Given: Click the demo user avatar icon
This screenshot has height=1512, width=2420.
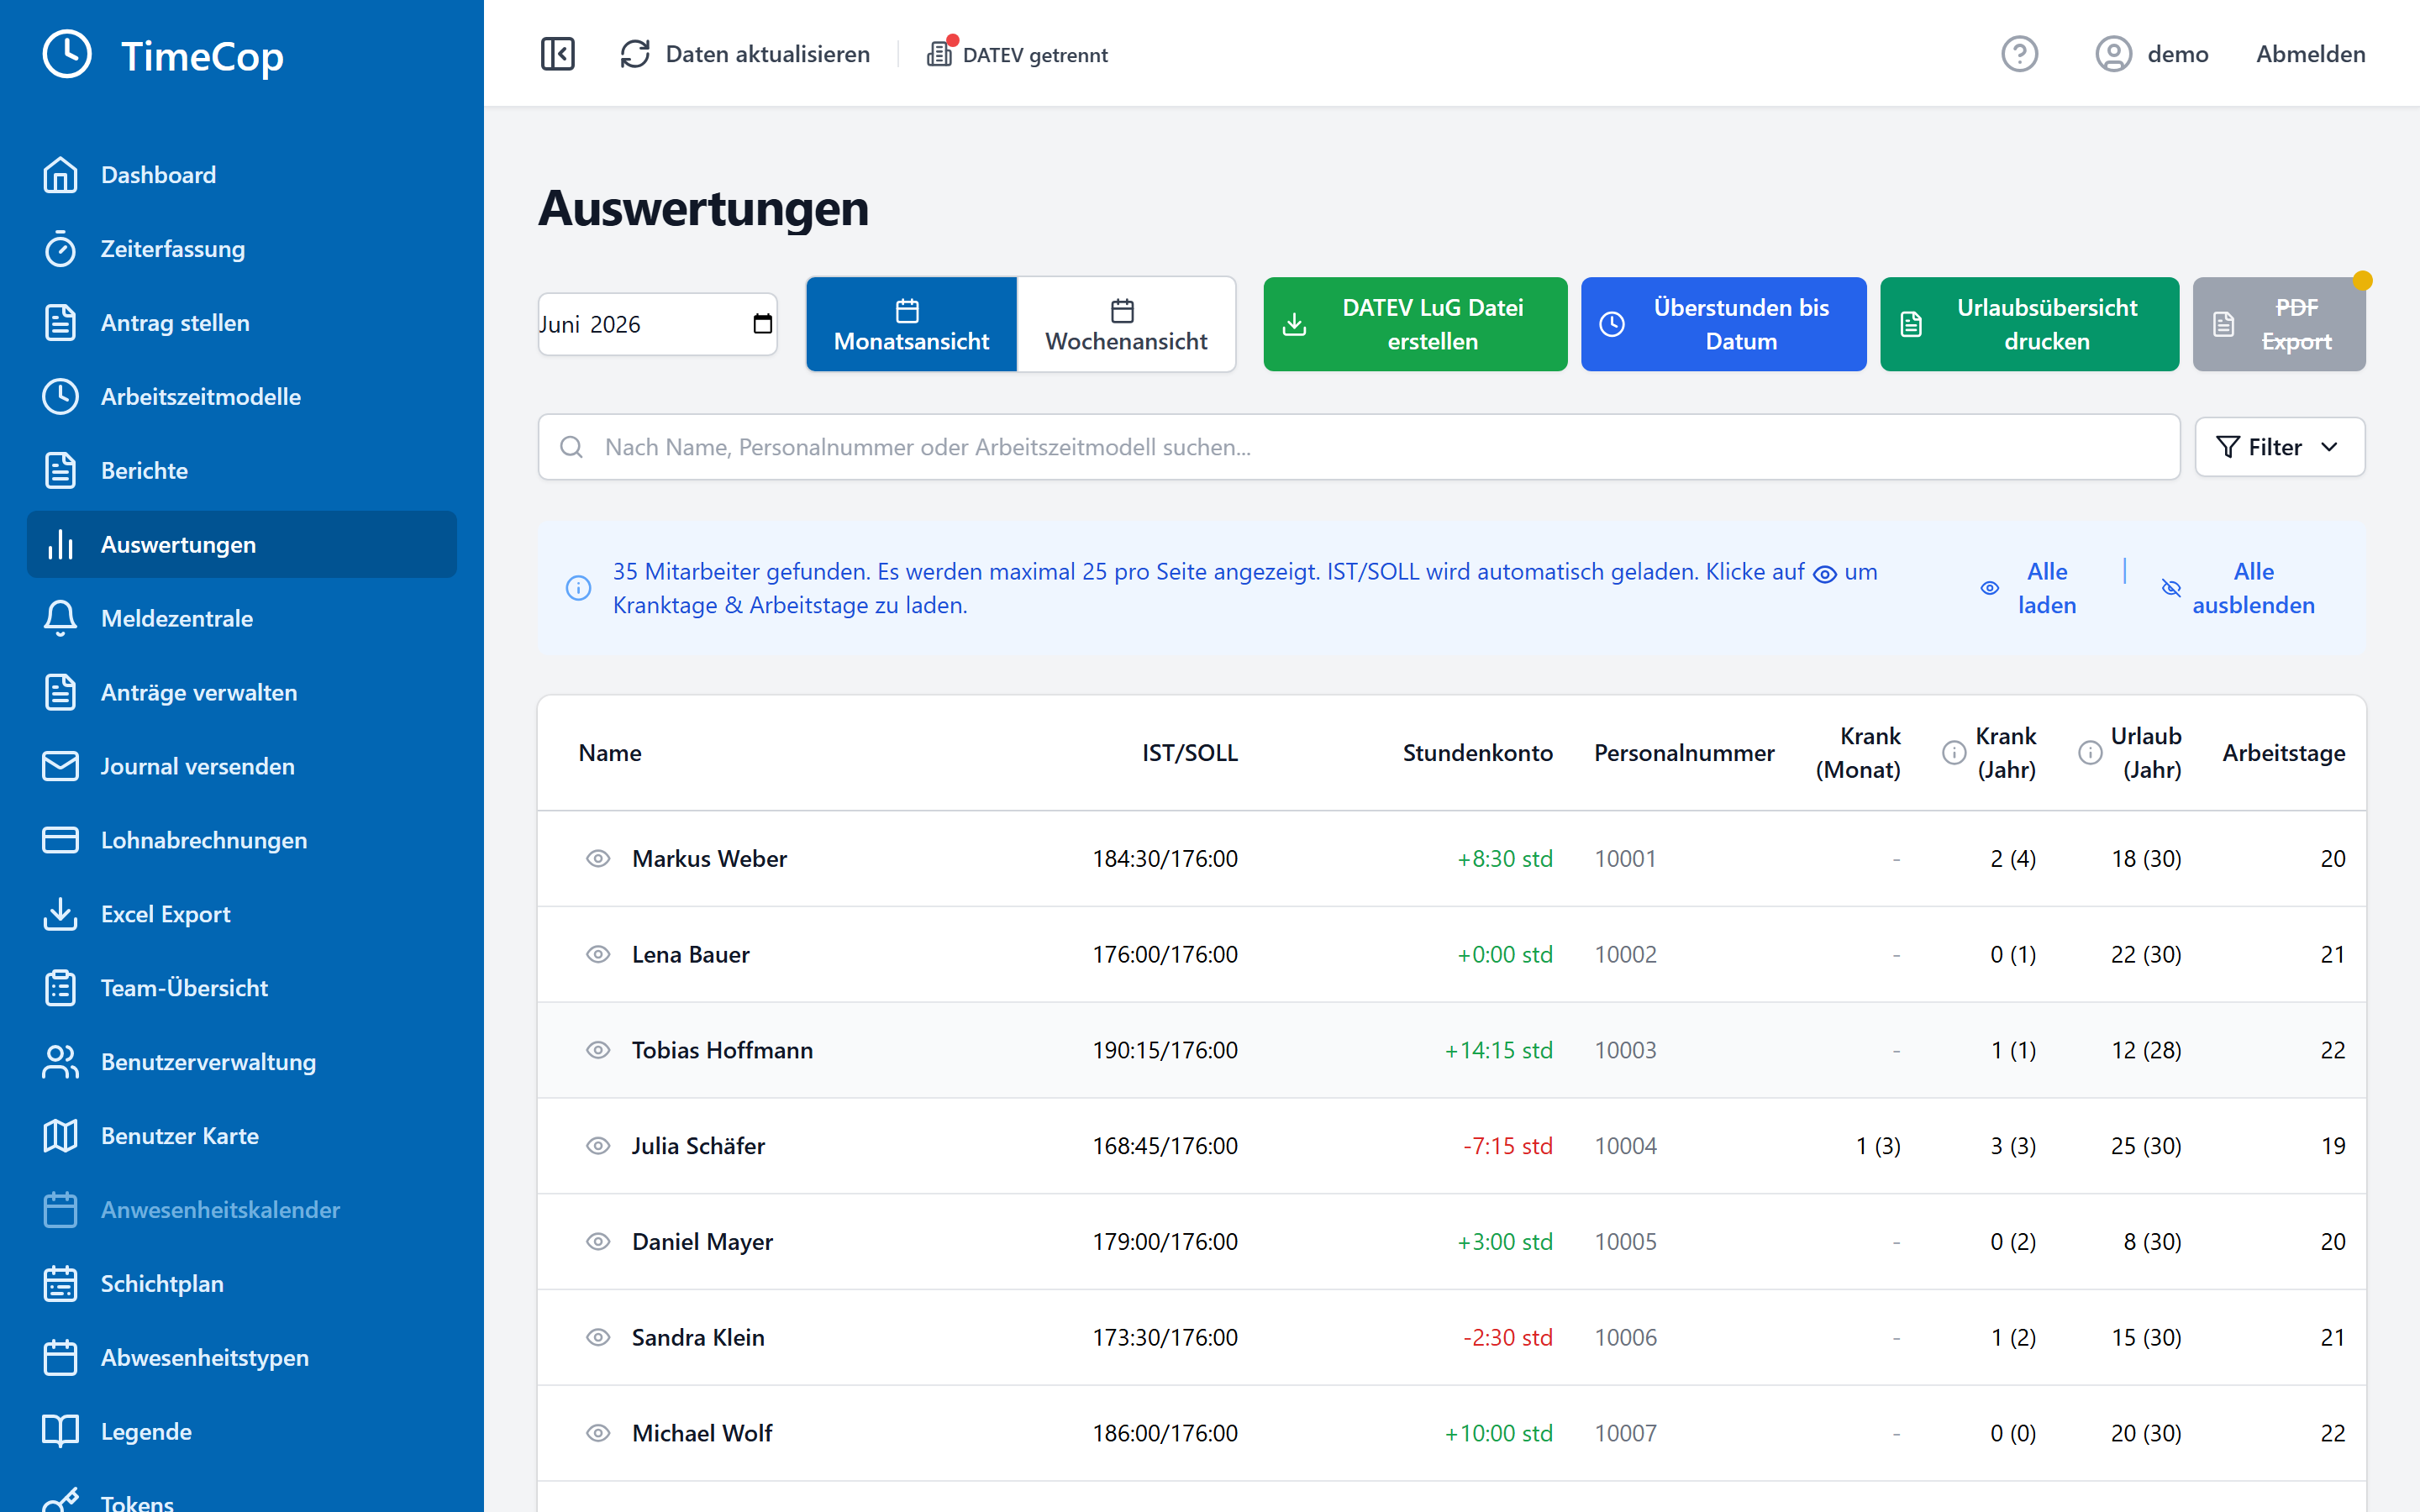Looking at the screenshot, I should pos(2113,54).
